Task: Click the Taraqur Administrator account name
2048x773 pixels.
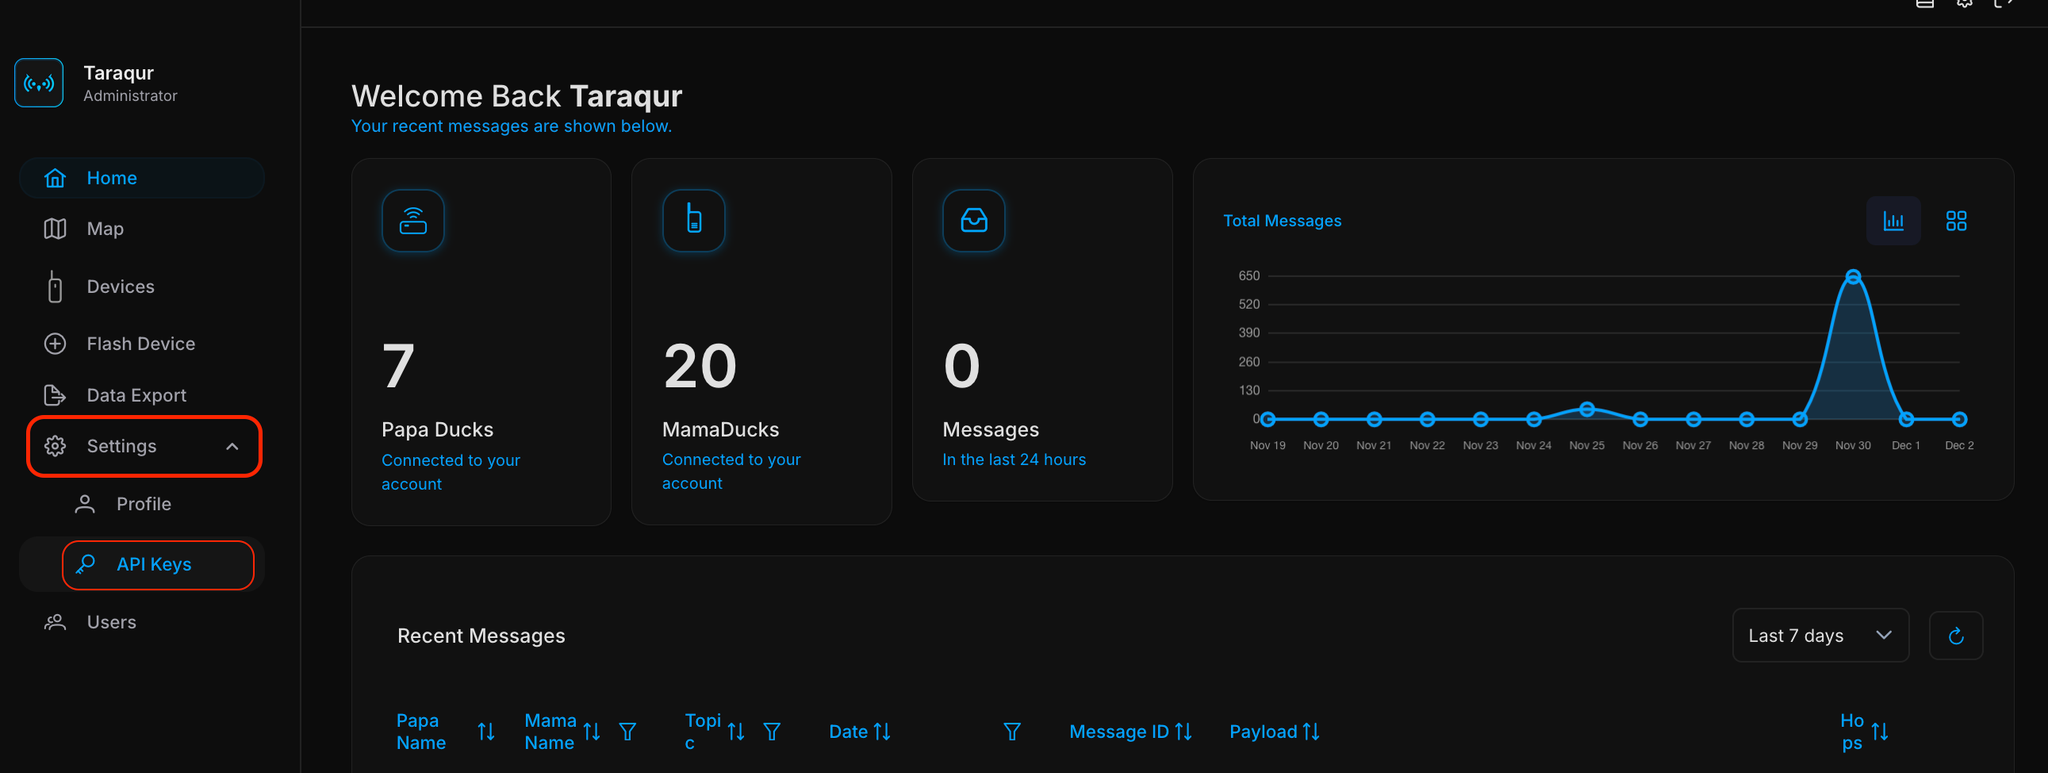Action: tap(130, 83)
